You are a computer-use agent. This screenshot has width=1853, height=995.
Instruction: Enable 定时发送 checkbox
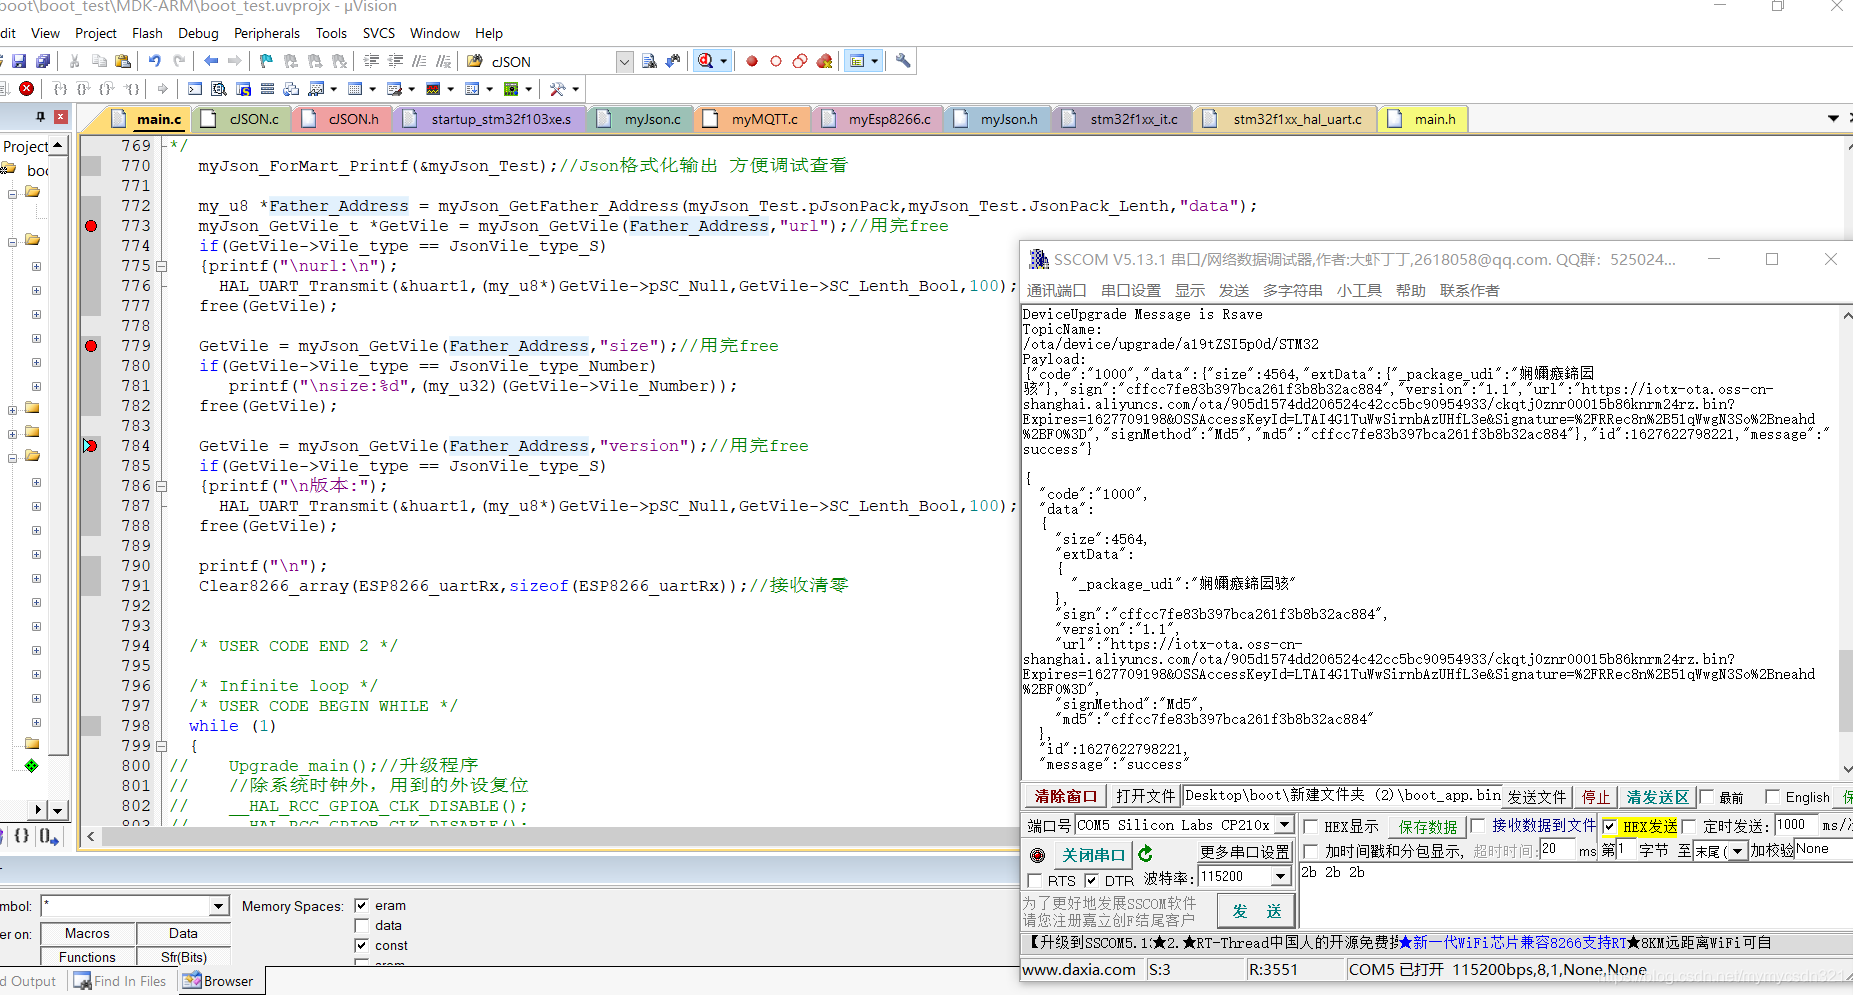[x=1689, y=826]
